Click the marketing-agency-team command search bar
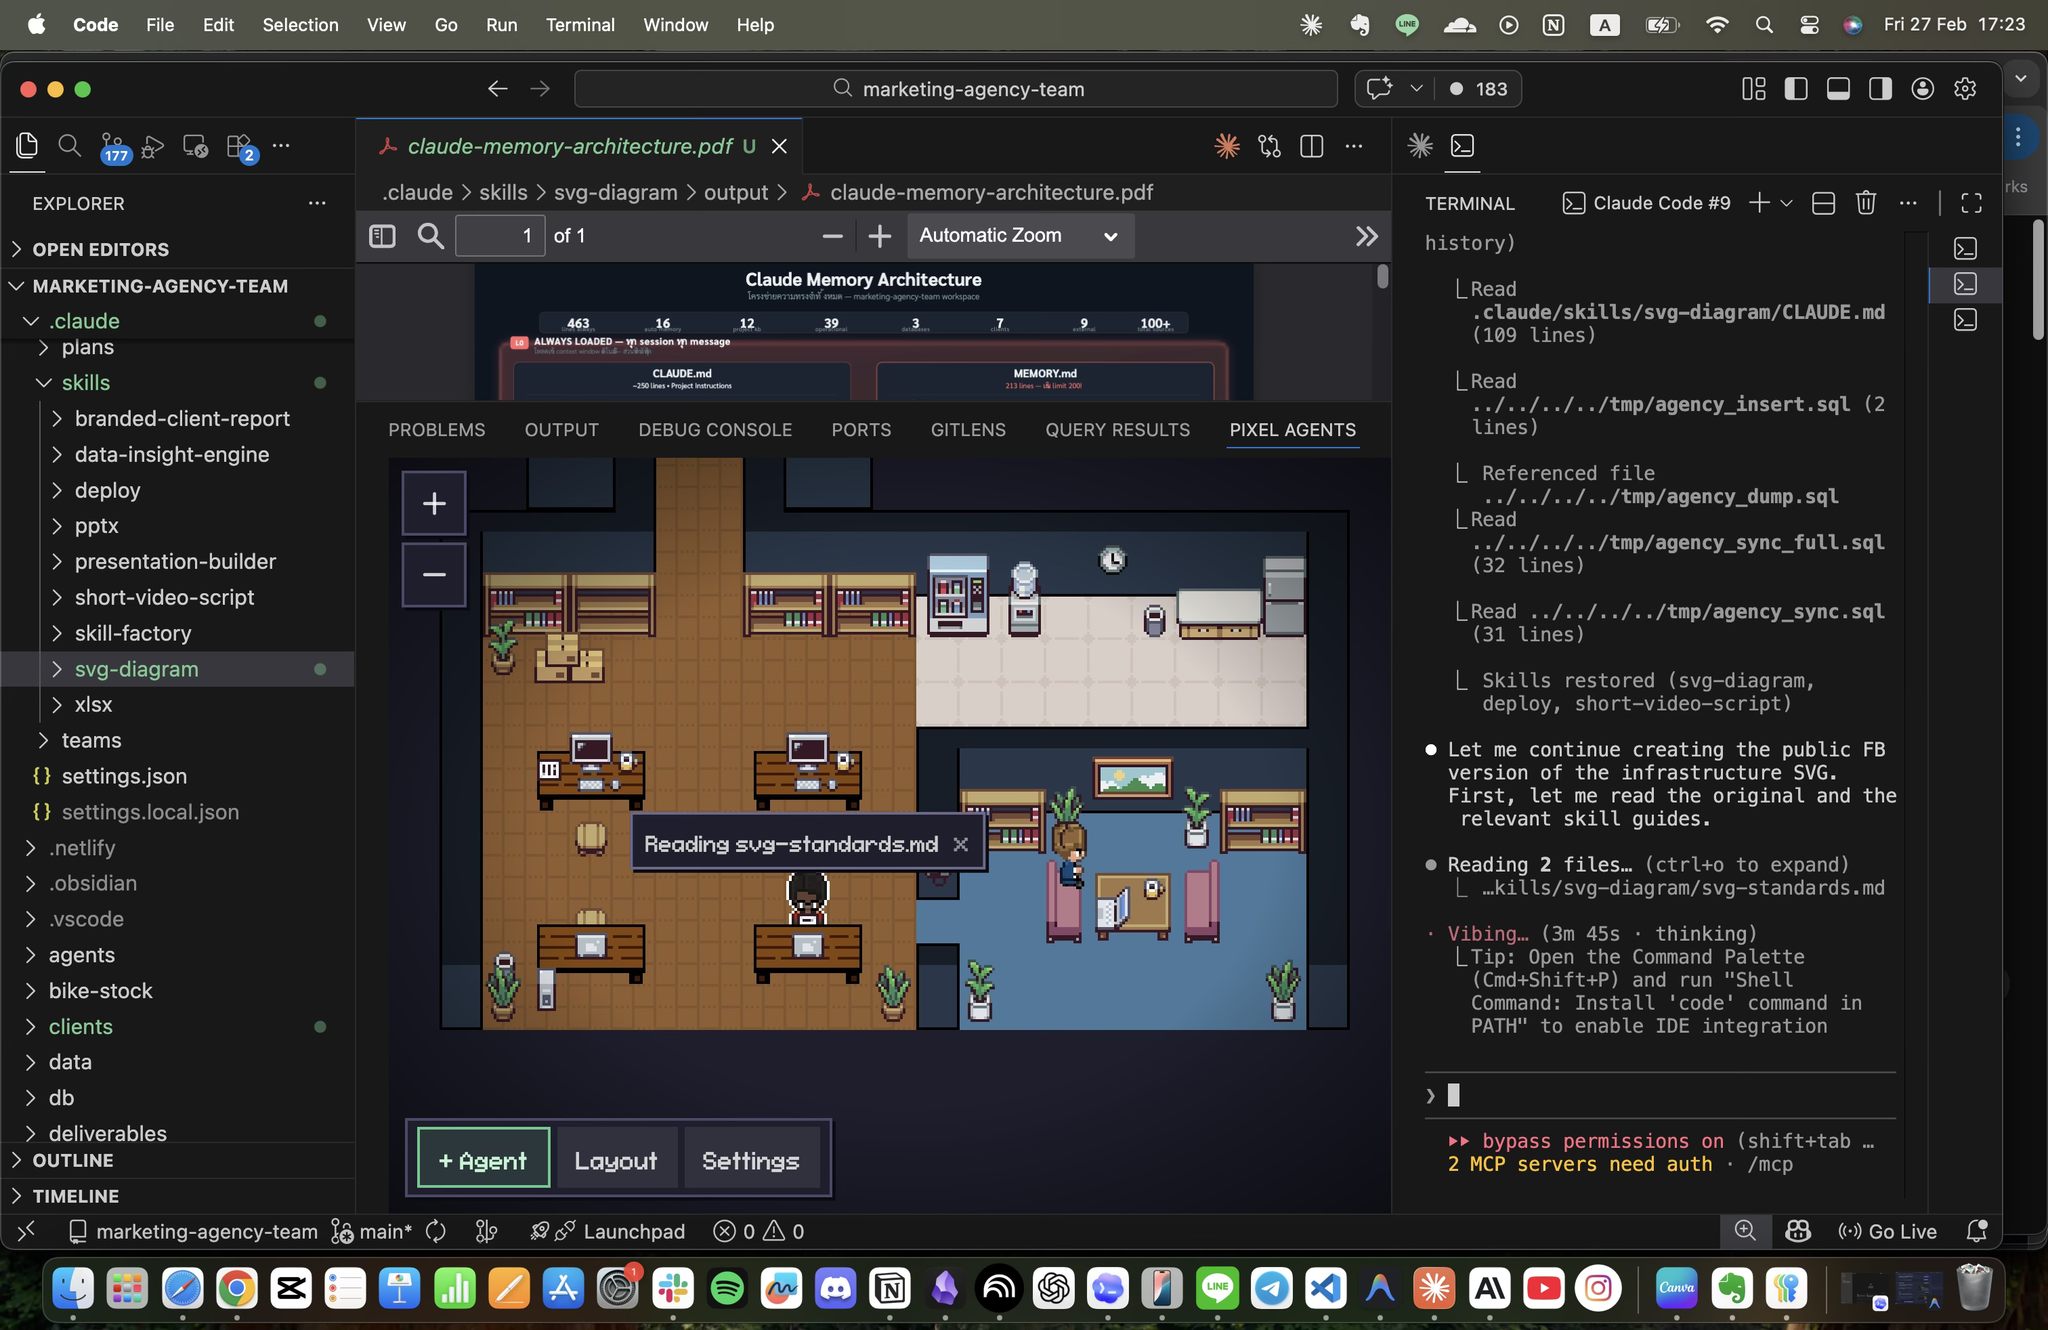 tap(956, 89)
